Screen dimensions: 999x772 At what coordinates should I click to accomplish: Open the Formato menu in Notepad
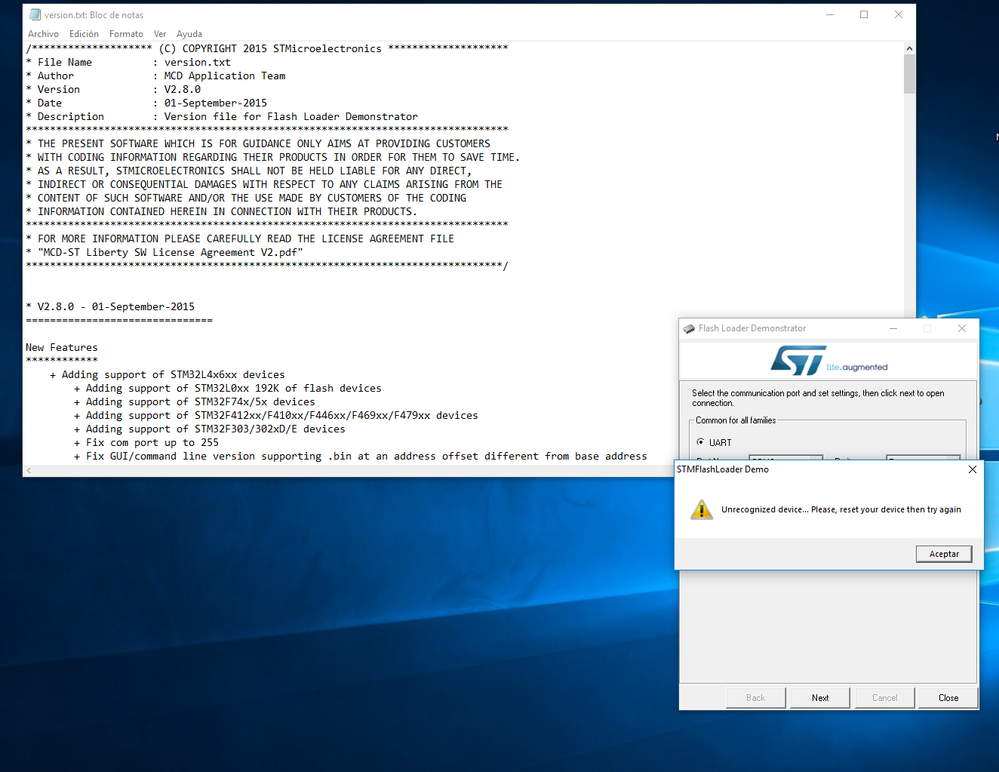[126, 34]
